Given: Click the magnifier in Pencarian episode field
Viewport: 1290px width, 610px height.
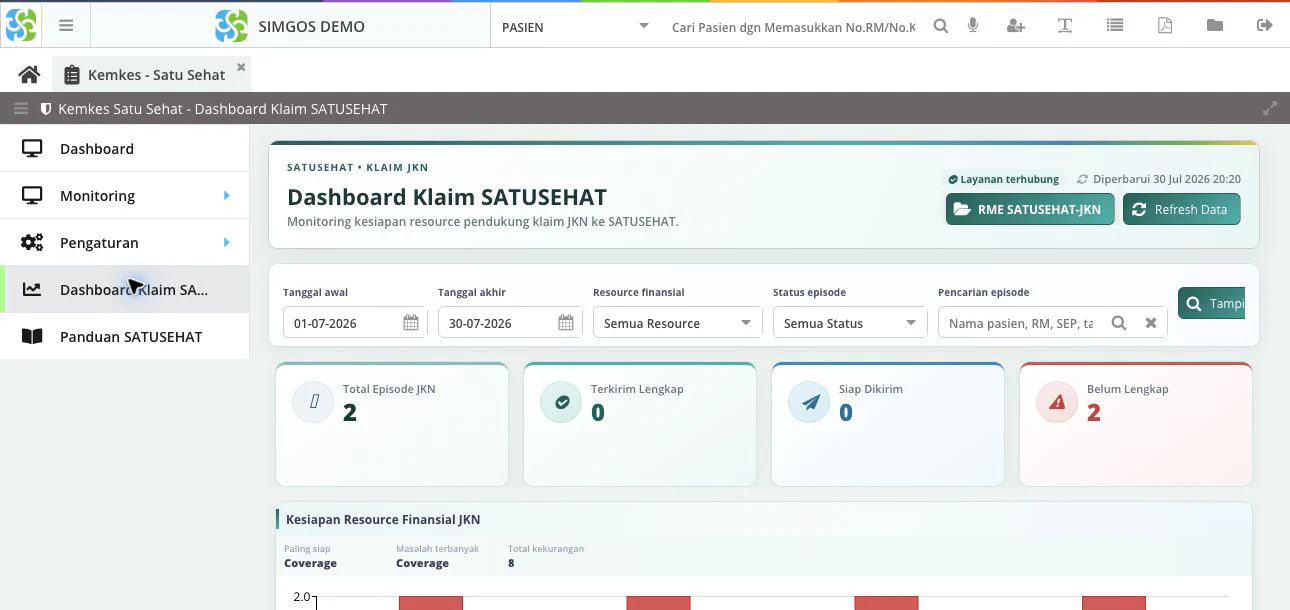Looking at the screenshot, I should point(1119,323).
